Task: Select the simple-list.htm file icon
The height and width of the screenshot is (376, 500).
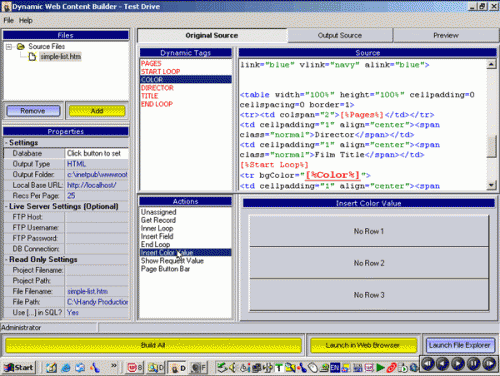Action: pos(32,57)
